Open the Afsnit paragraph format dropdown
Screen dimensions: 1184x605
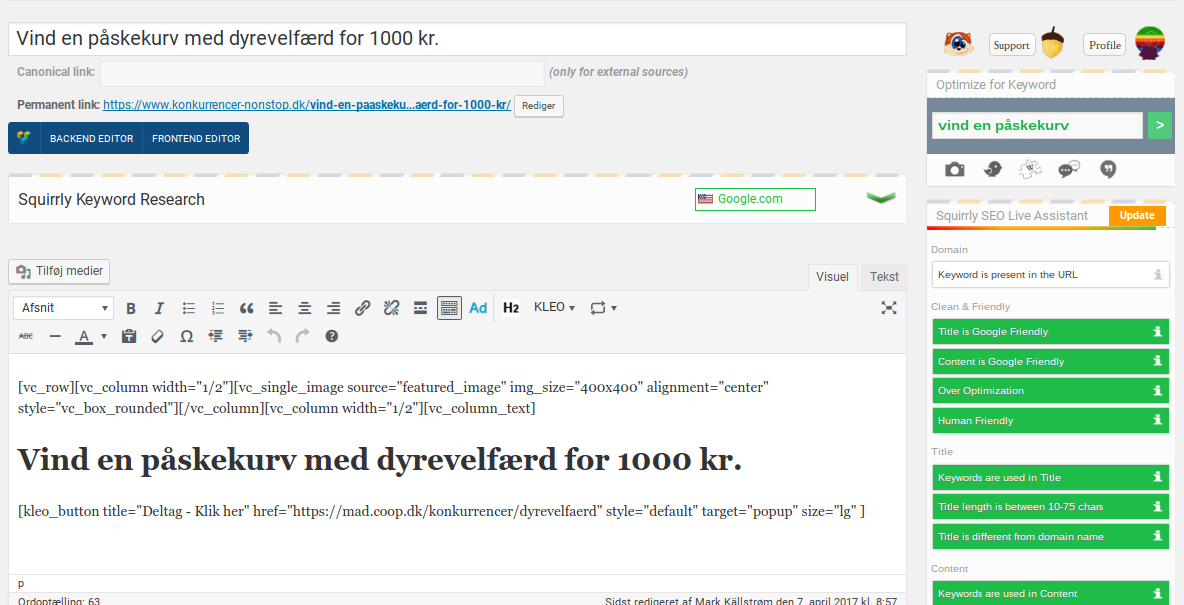[63, 308]
